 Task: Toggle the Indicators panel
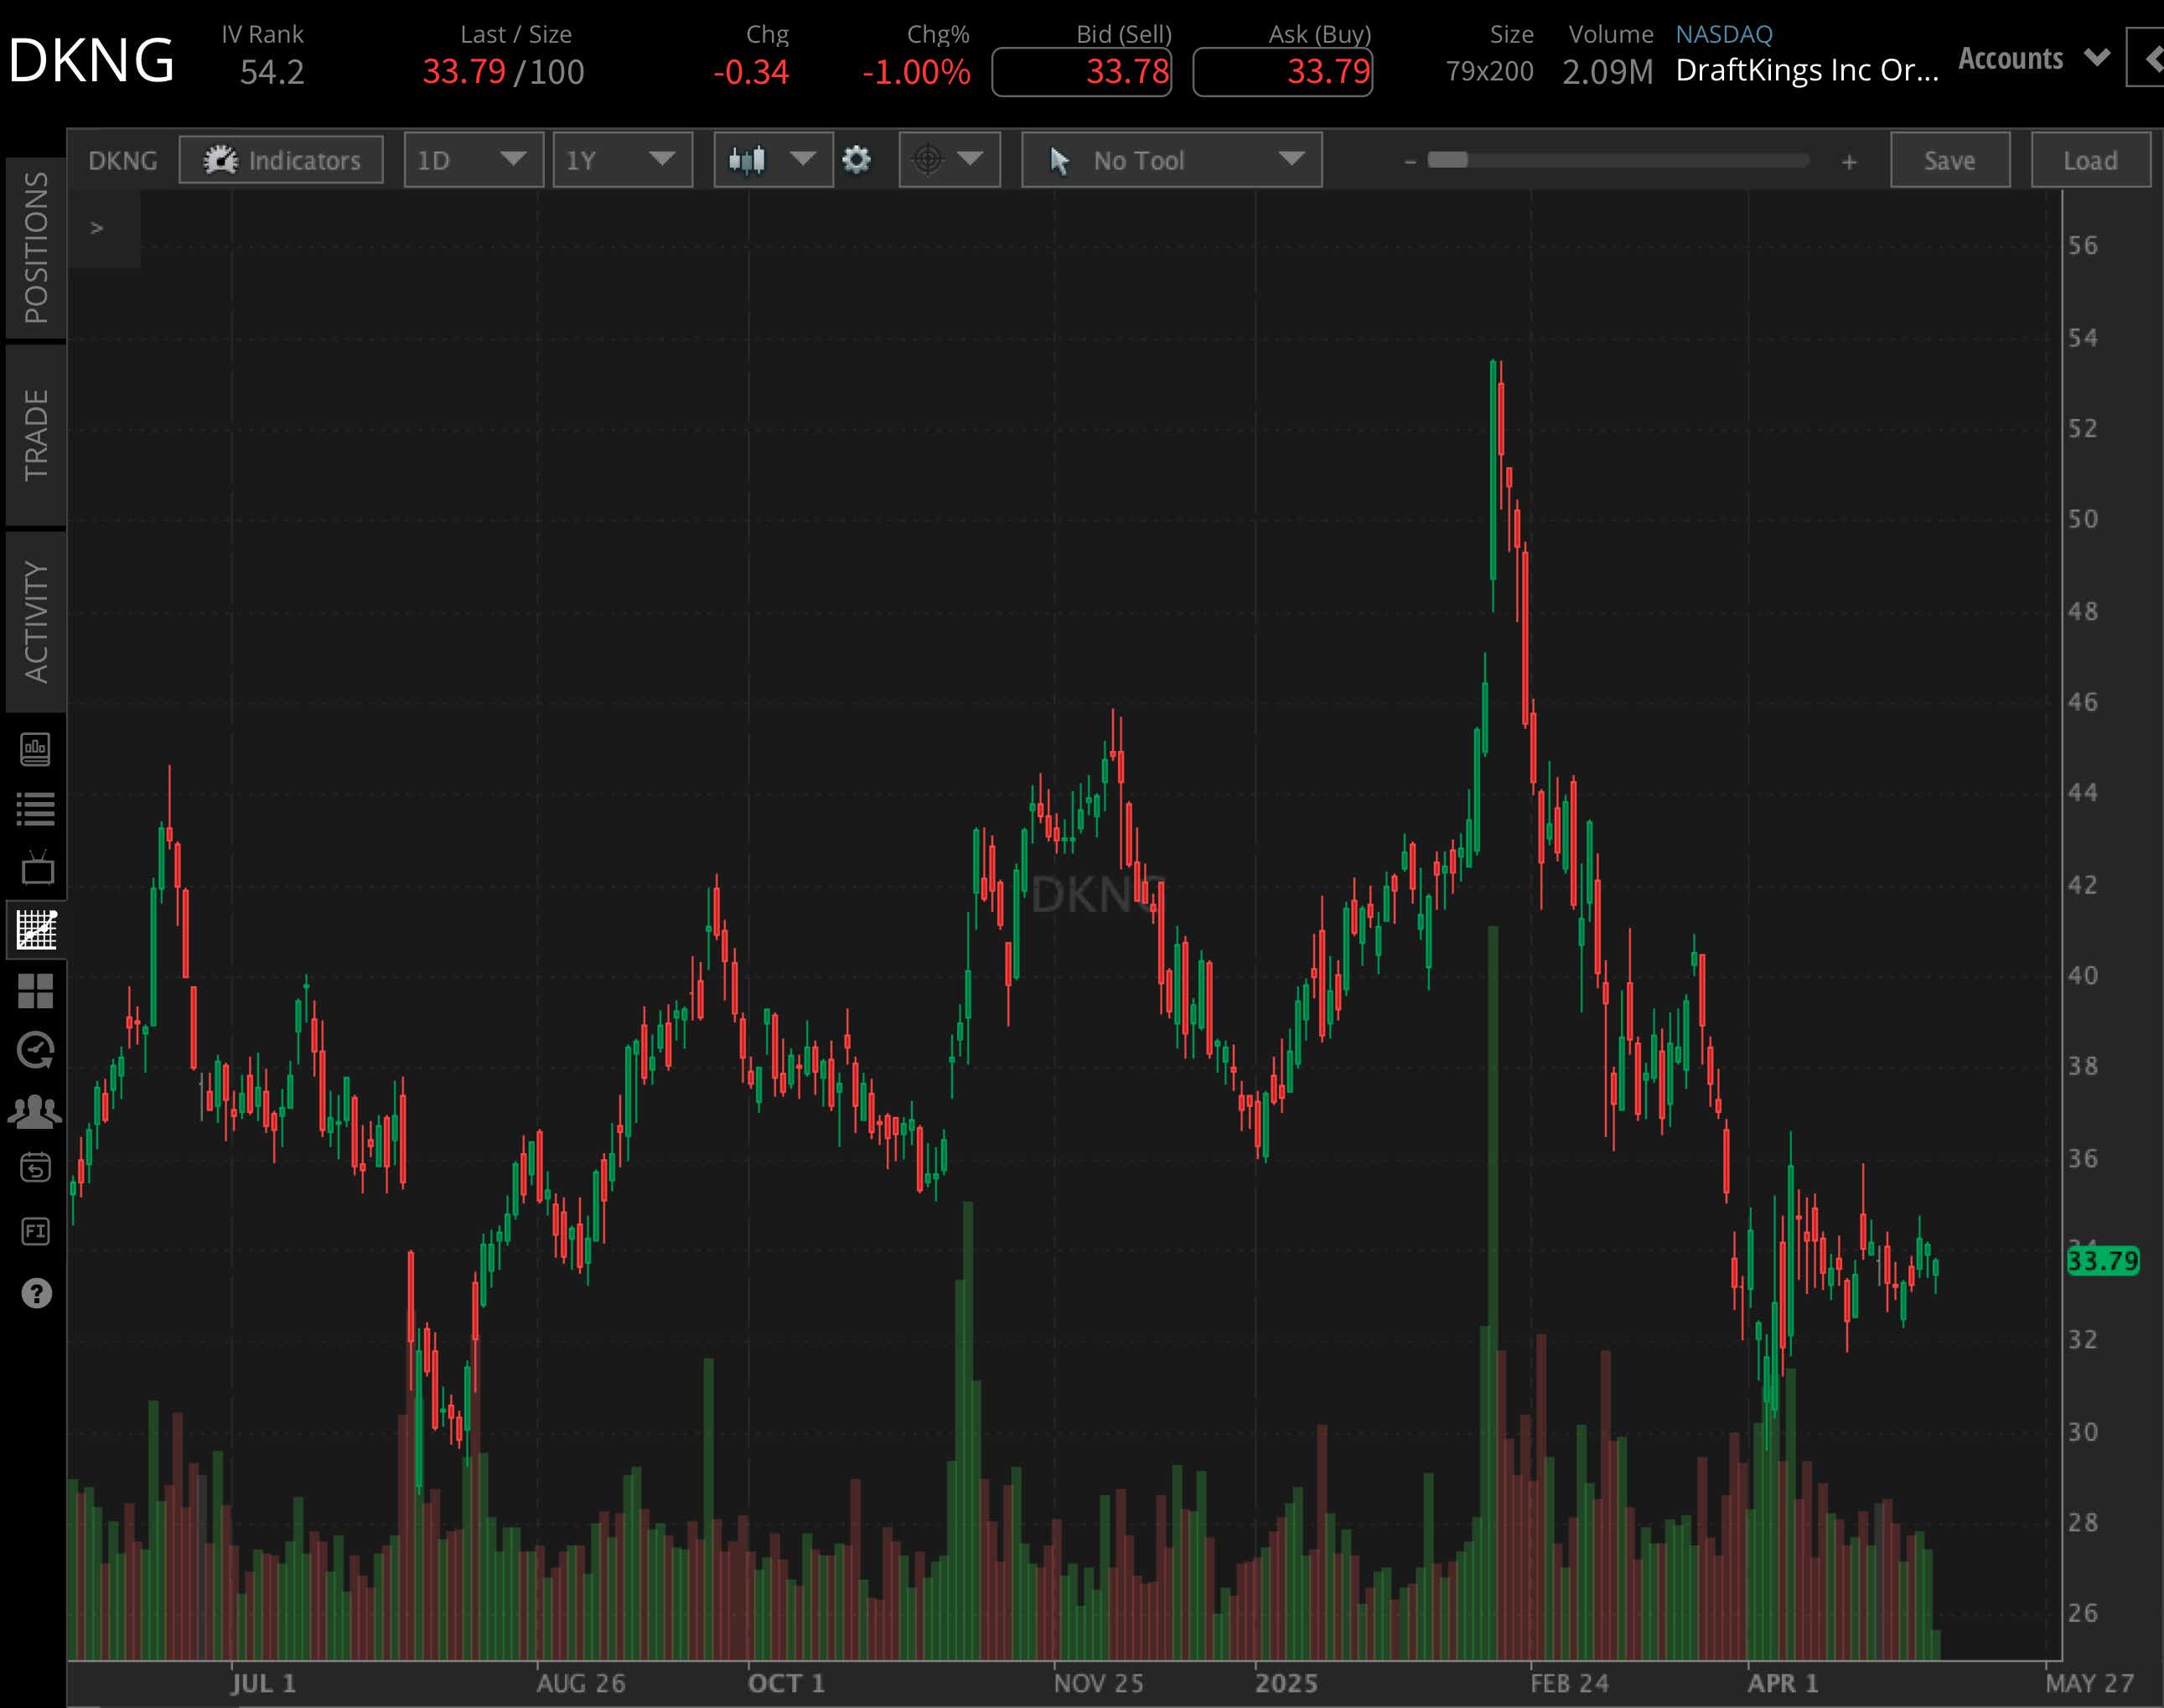pos(281,160)
